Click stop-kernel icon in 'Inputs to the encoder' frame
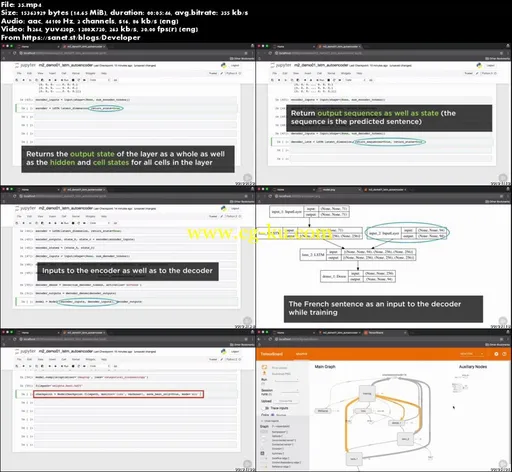The width and height of the screenshot is (512, 472). pos(73,223)
